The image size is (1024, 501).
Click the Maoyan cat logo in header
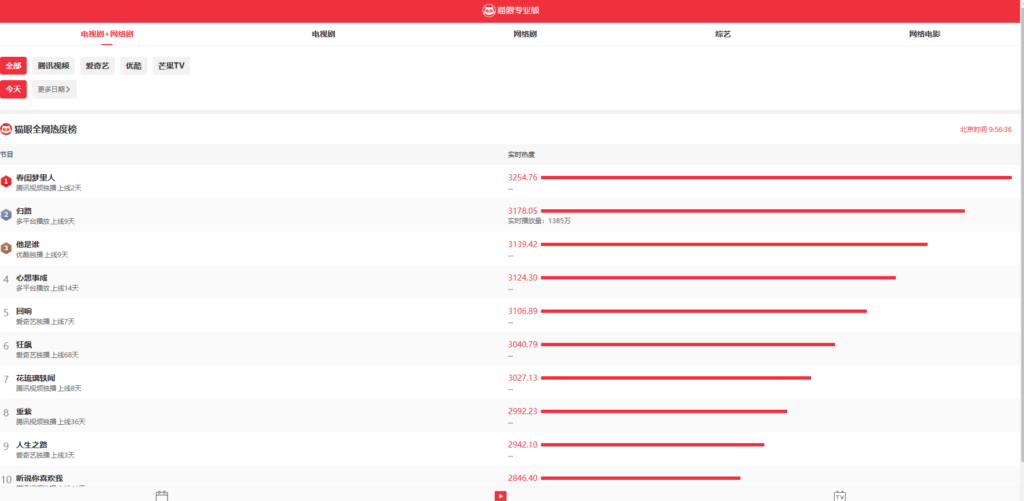point(488,10)
